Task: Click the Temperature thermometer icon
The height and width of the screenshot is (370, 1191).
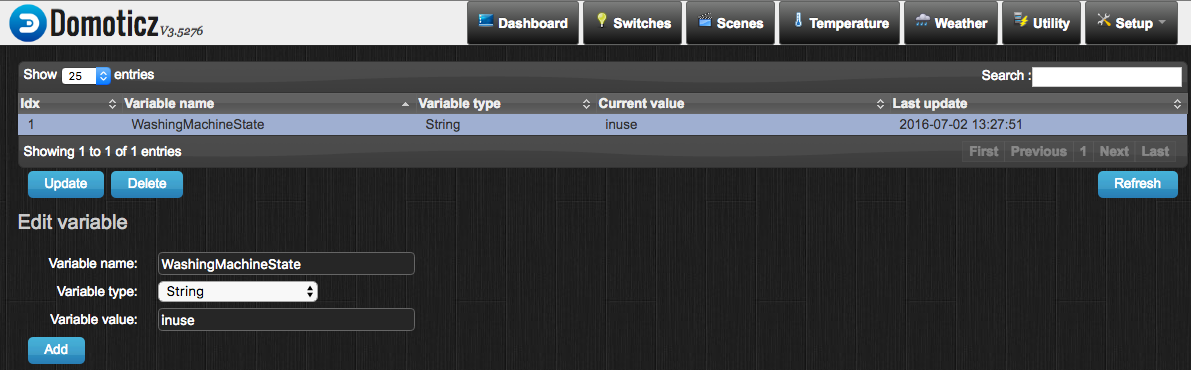Action: (x=798, y=21)
